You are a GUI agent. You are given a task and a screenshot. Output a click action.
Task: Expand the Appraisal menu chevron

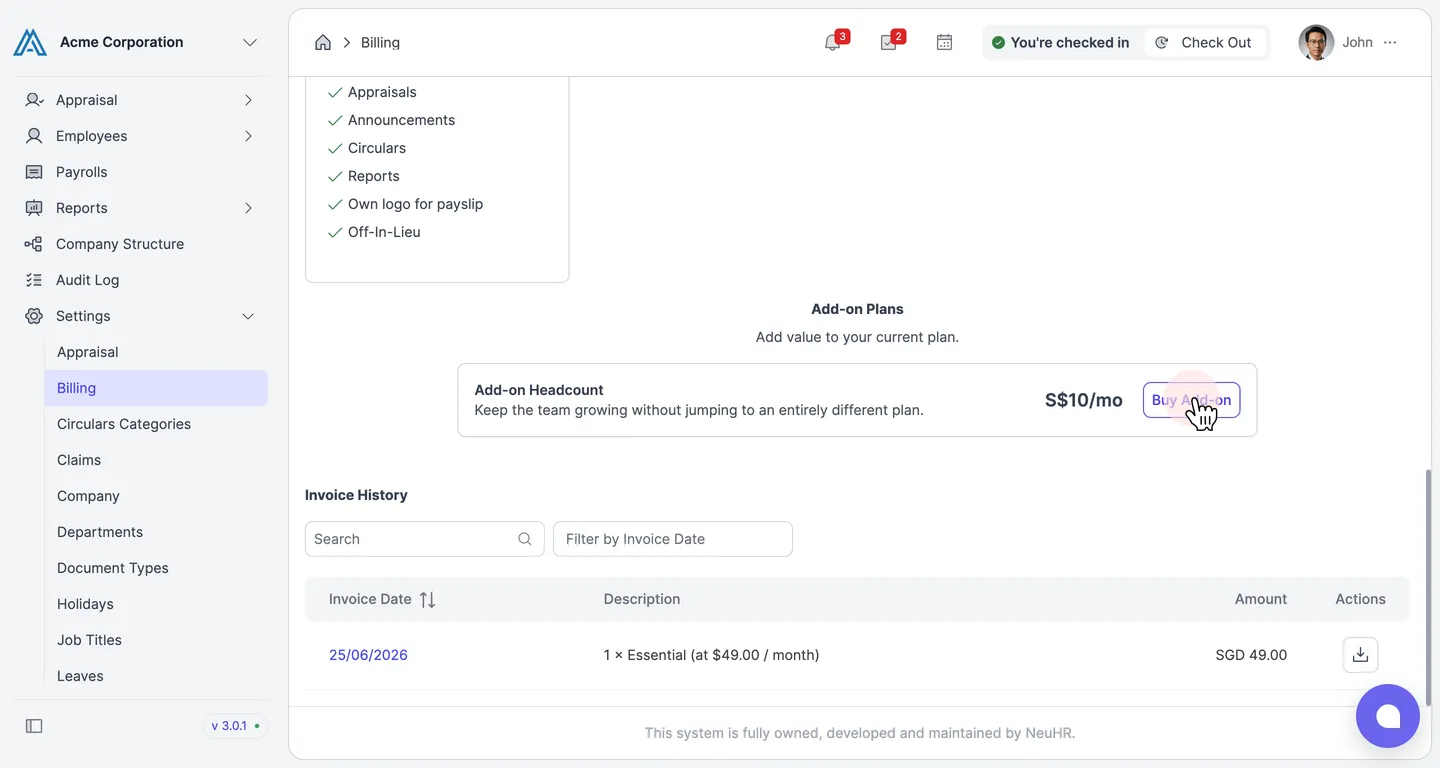pyautogui.click(x=248, y=100)
